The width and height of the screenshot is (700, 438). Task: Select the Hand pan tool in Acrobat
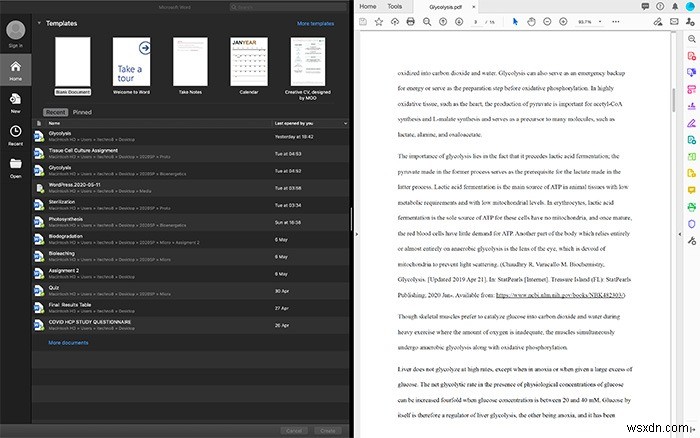(531, 21)
